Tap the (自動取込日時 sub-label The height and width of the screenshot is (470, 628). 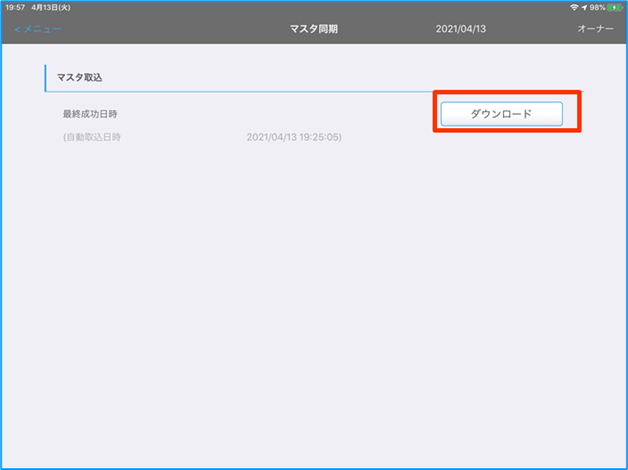pos(92,136)
